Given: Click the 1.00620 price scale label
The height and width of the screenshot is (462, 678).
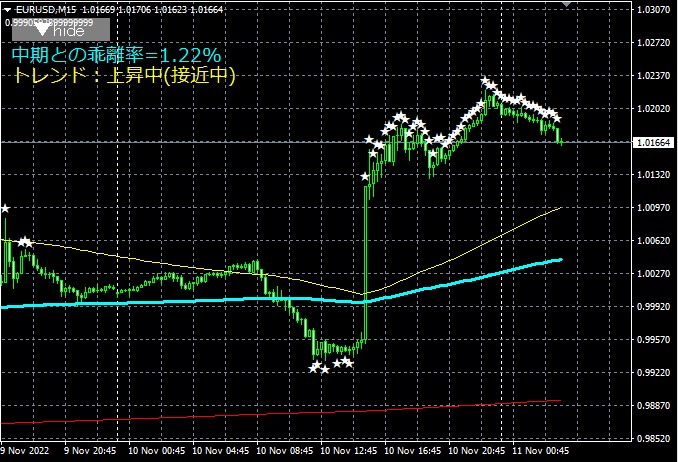Looking at the screenshot, I should tap(653, 241).
